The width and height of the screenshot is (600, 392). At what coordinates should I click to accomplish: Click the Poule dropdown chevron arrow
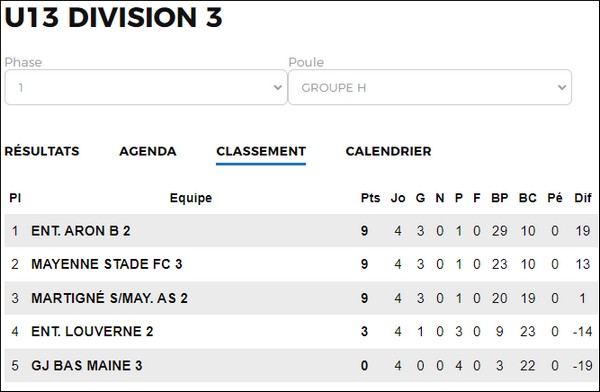click(562, 87)
